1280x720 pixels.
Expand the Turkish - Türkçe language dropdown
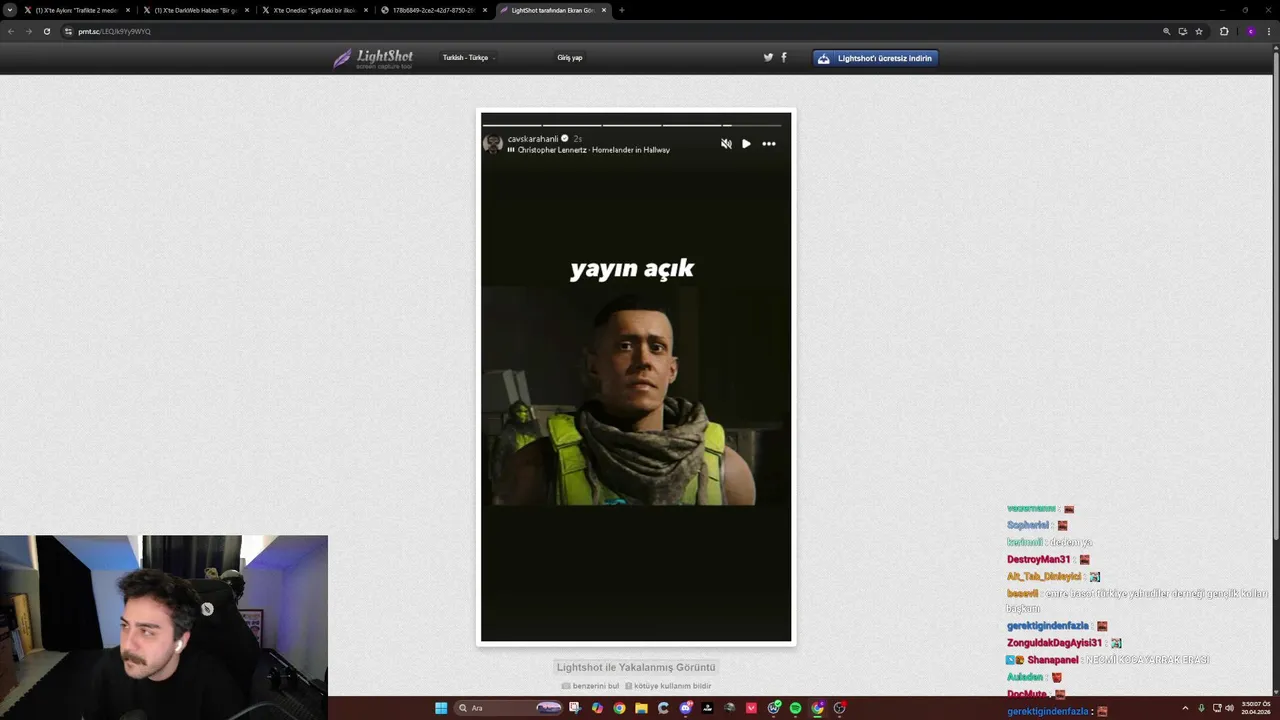click(468, 58)
